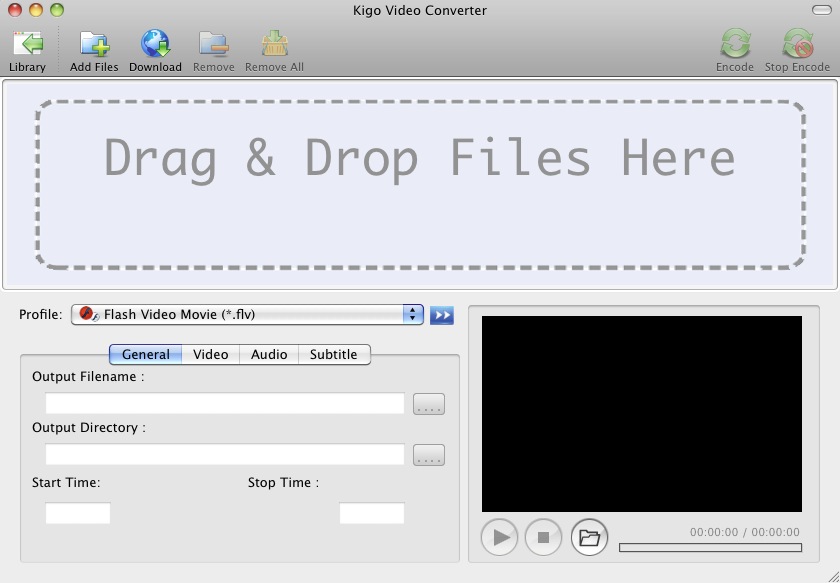Click the preview playback progress slider
The height and width of the screenshot is (583, 840).
point(710,547)
